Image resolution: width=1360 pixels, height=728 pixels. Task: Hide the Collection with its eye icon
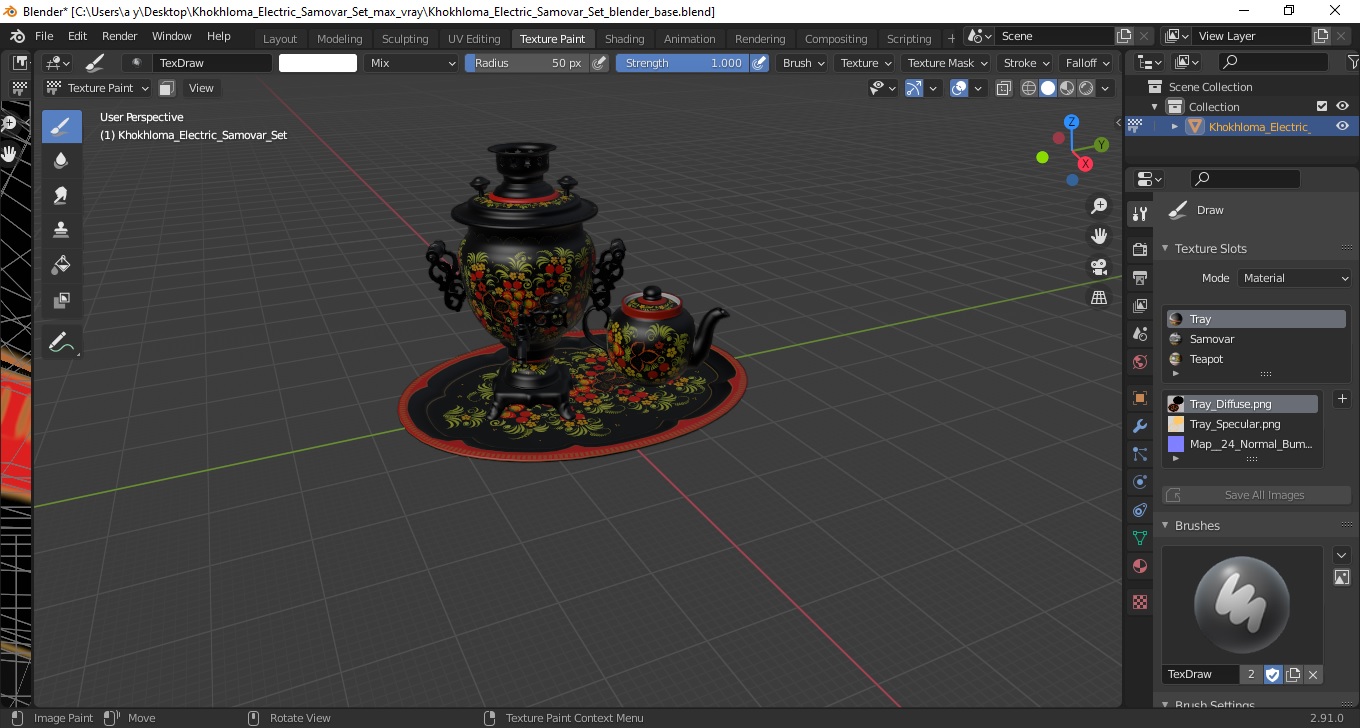click(x=1343, y=107)
